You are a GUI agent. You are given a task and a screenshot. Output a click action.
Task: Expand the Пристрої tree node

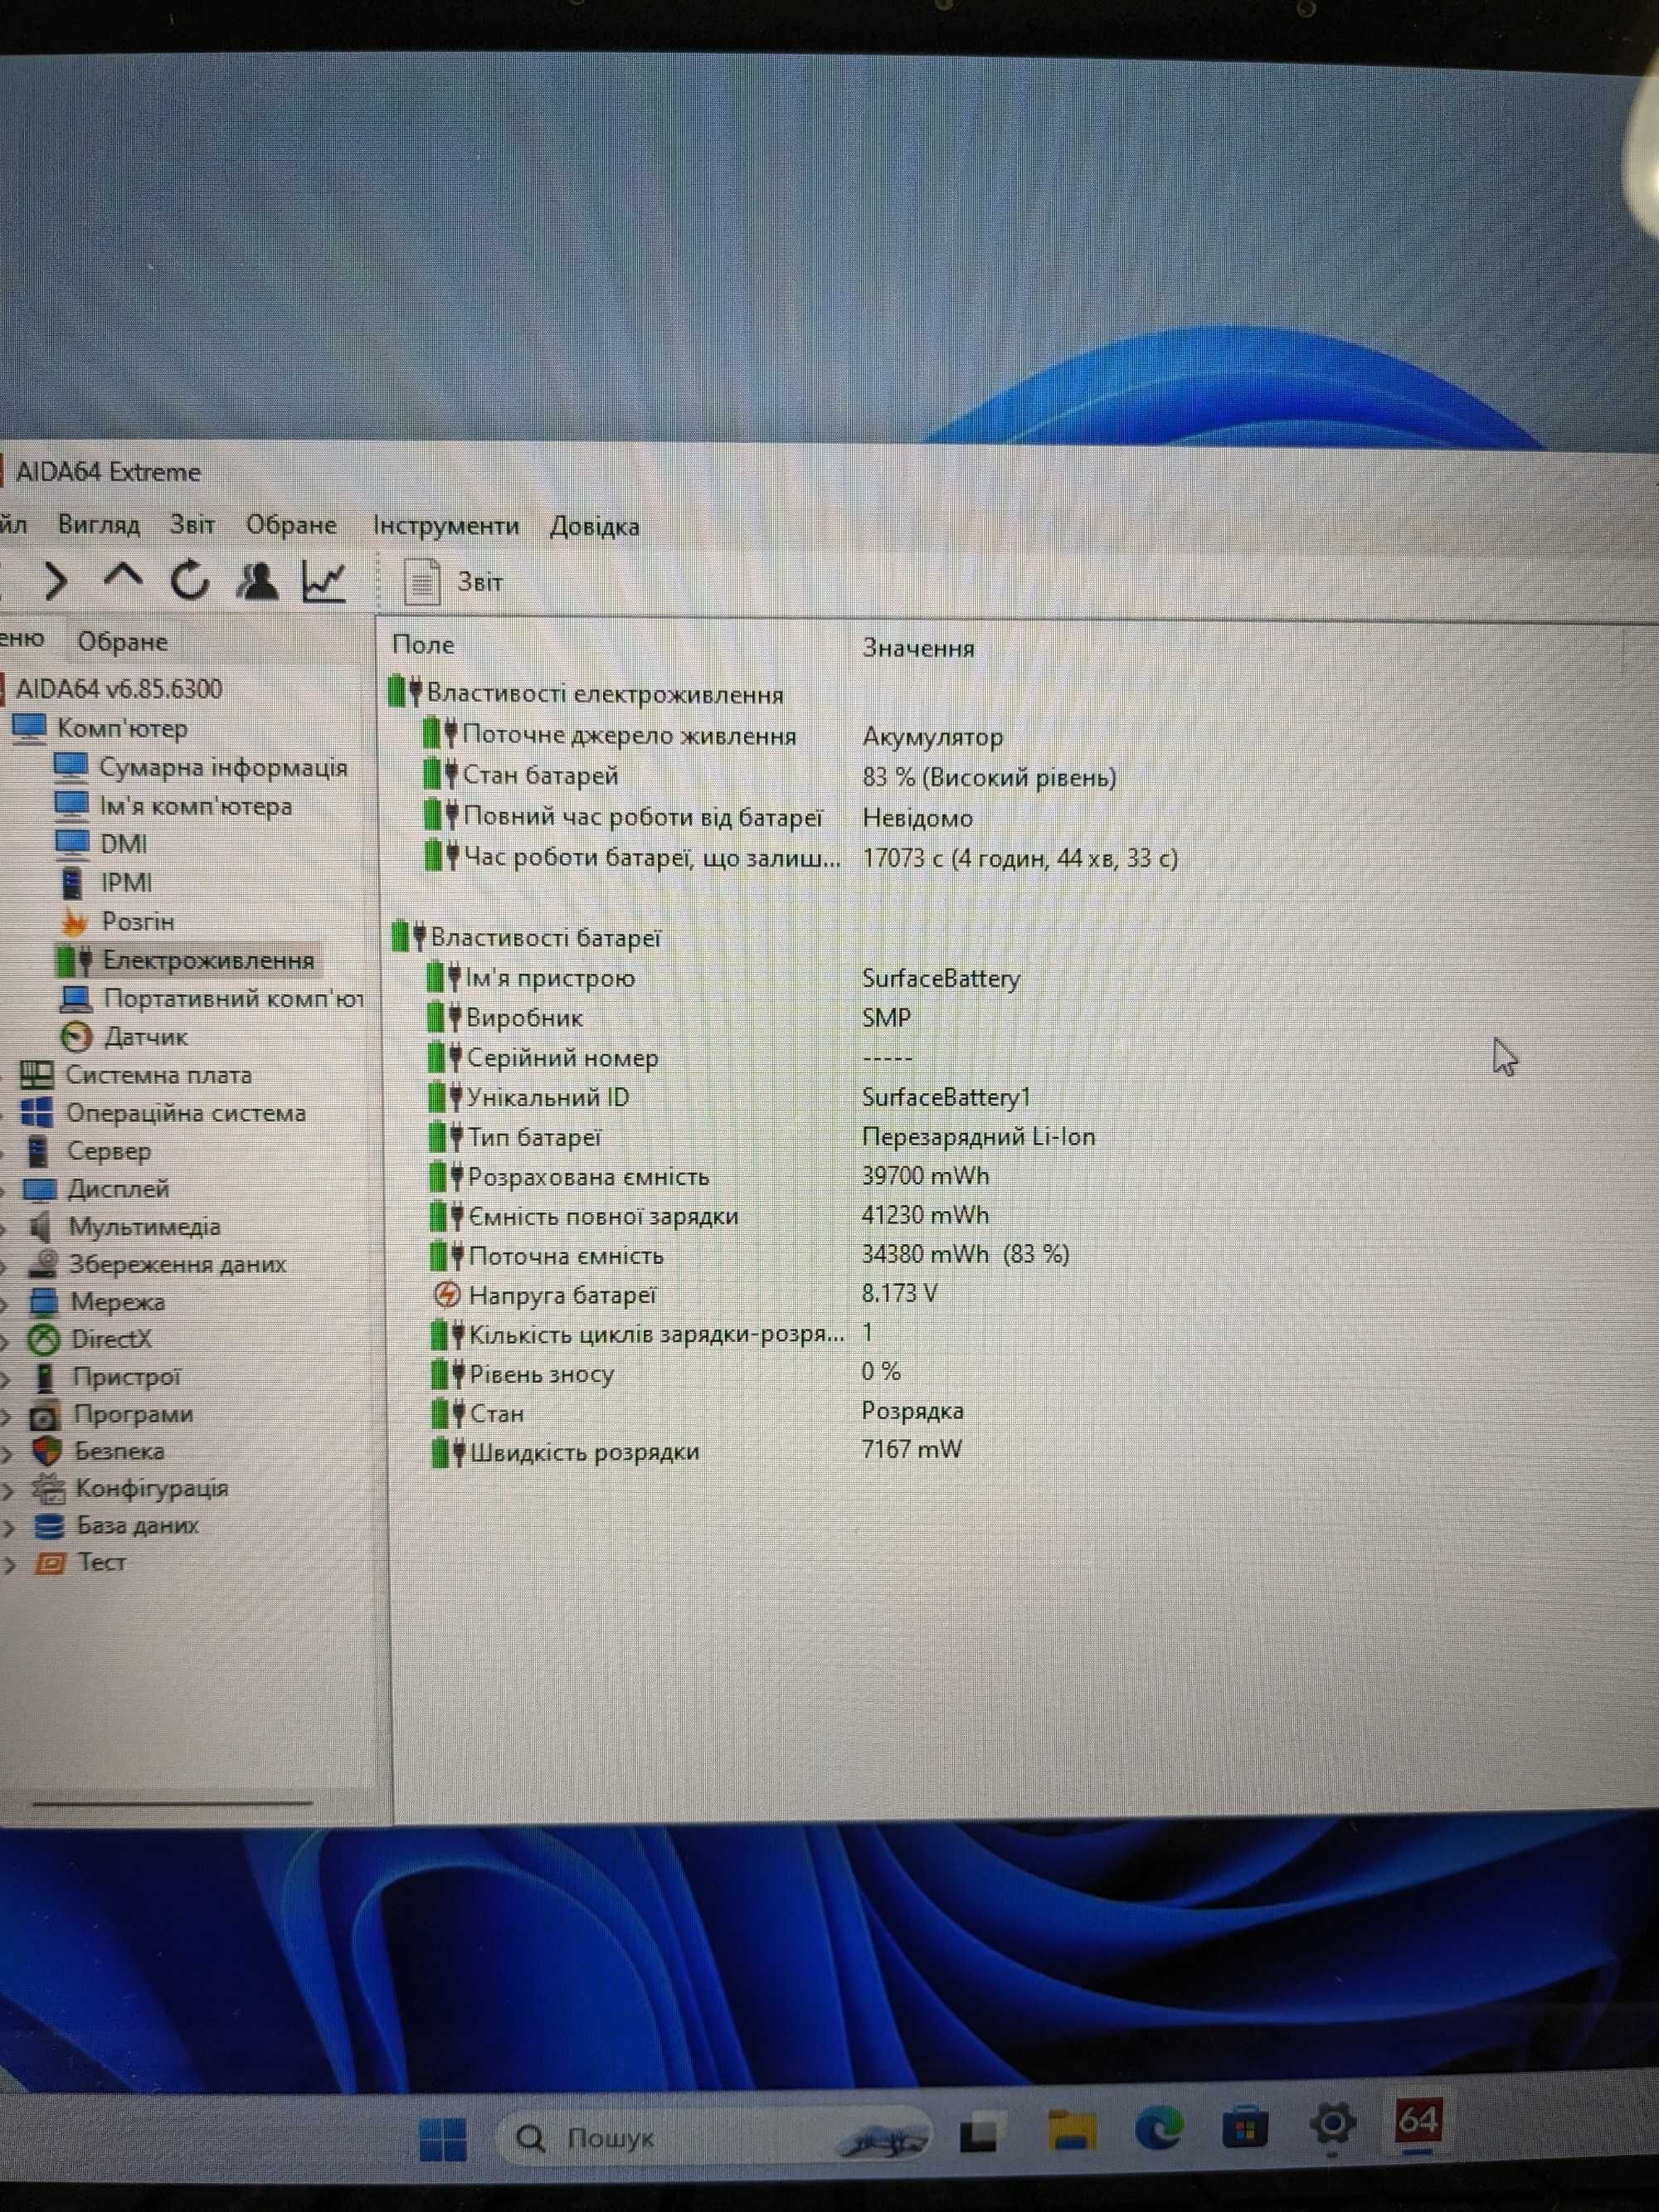click(5, 1378)
